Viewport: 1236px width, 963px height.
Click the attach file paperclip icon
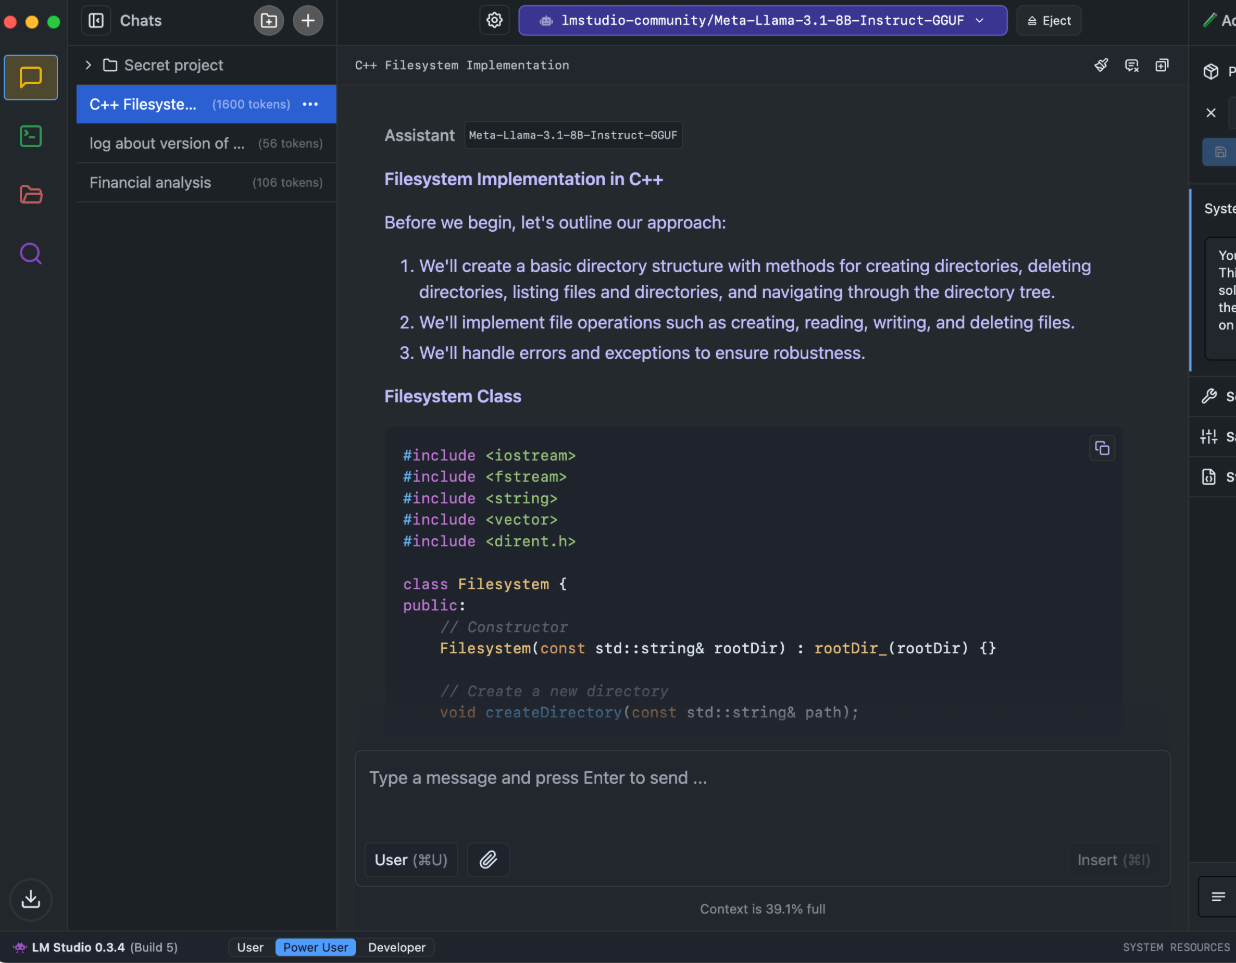(488, 860)
